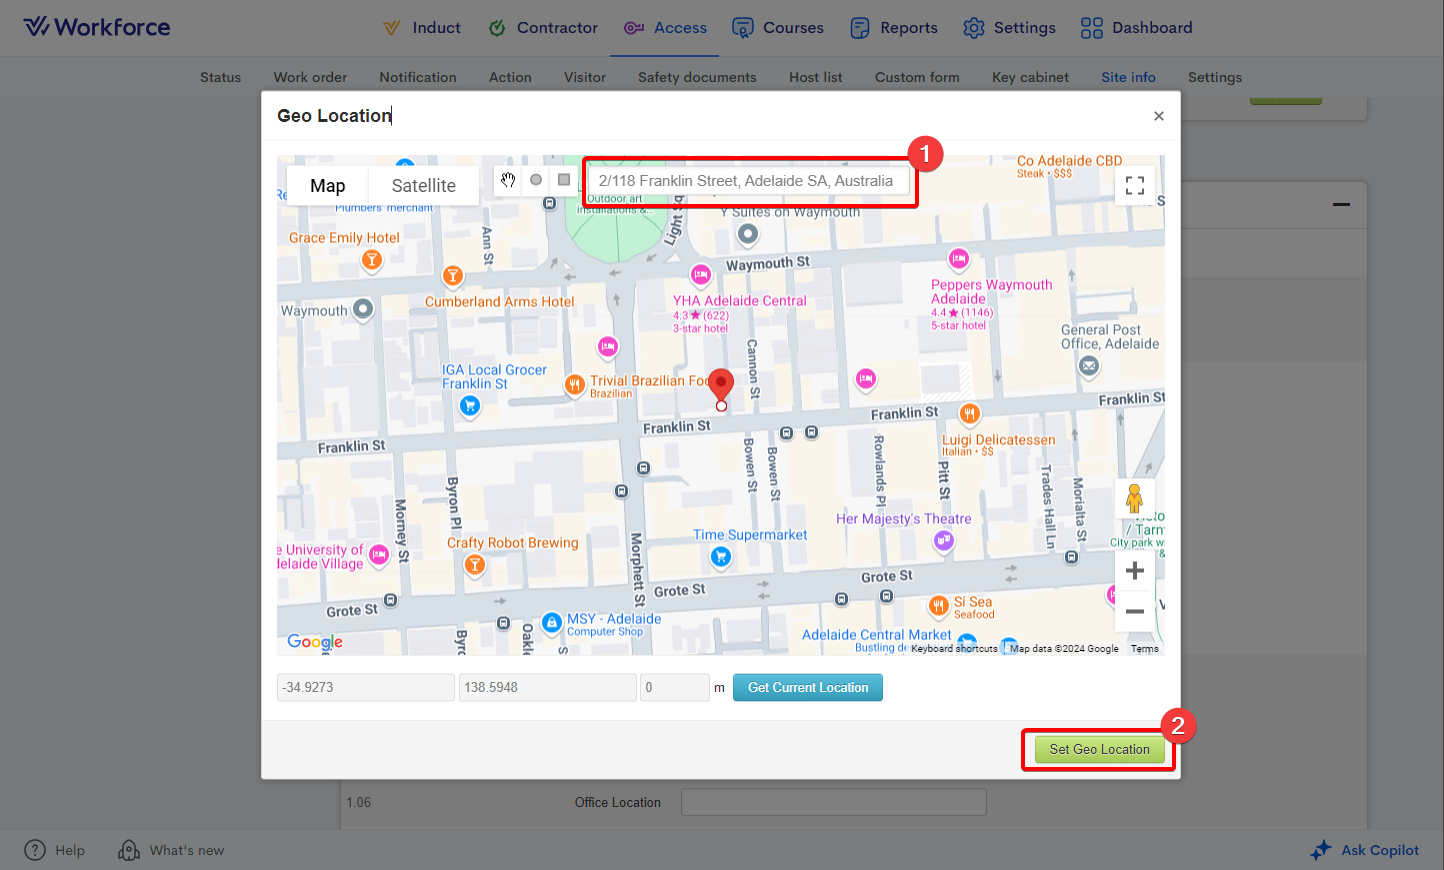Click the Trivial Brazilian Food restaurant marker

pyautogui.click(x=574, y=384)
